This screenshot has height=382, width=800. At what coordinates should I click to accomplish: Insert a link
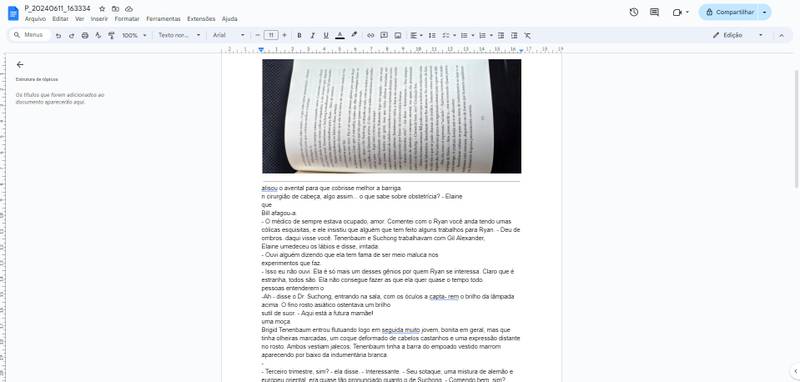[370, 35]
